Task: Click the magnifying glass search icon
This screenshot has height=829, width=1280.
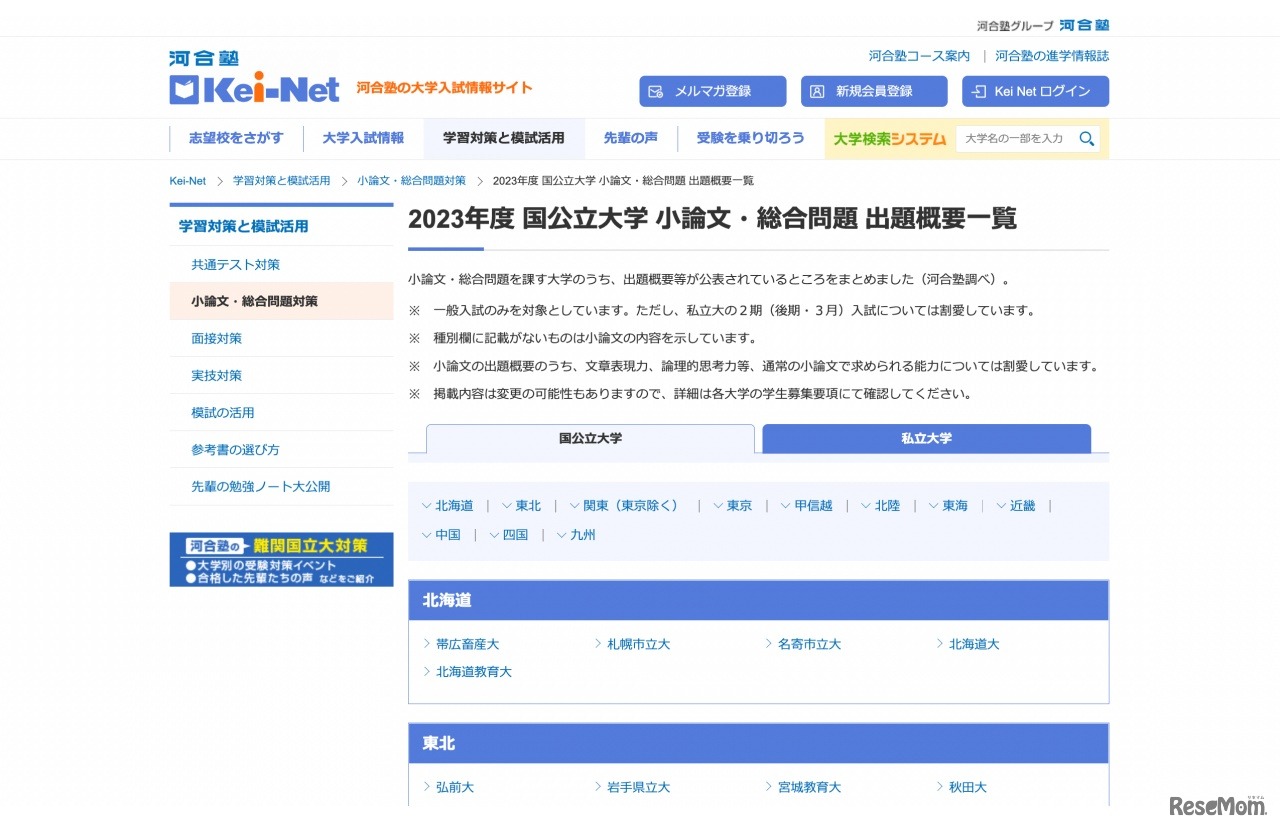Action: (x=1086, y=139)
